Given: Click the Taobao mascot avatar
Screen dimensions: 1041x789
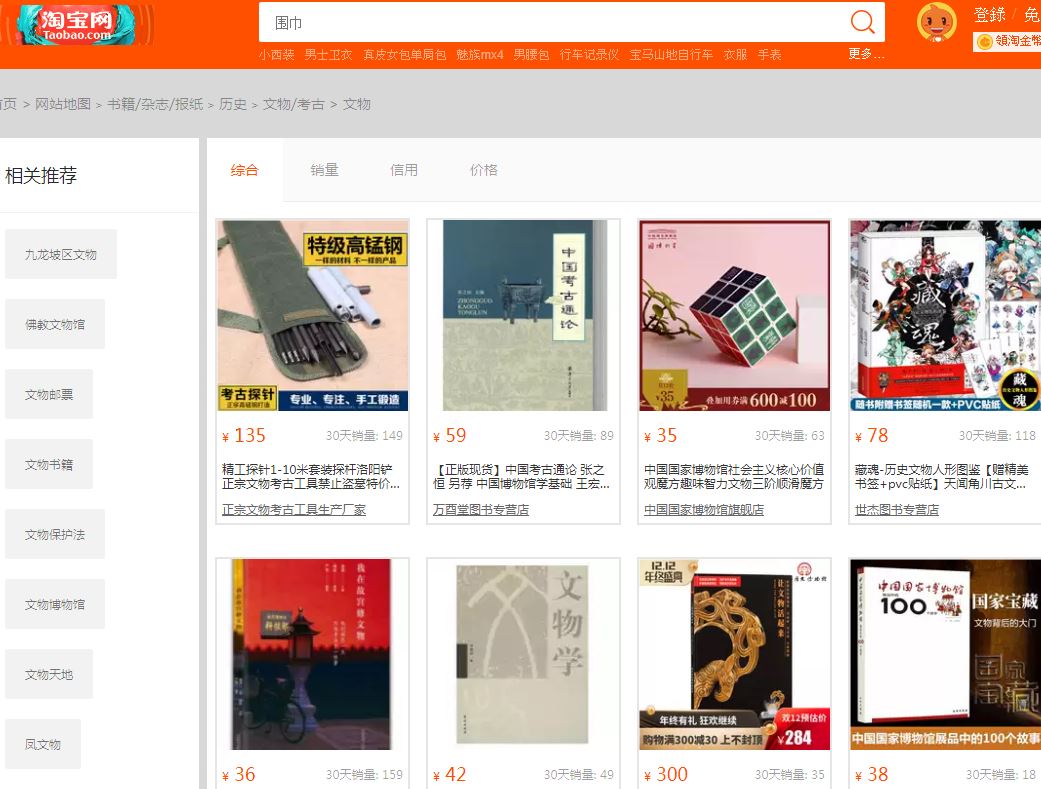Looking at the screenshot, I should [936, 22].
